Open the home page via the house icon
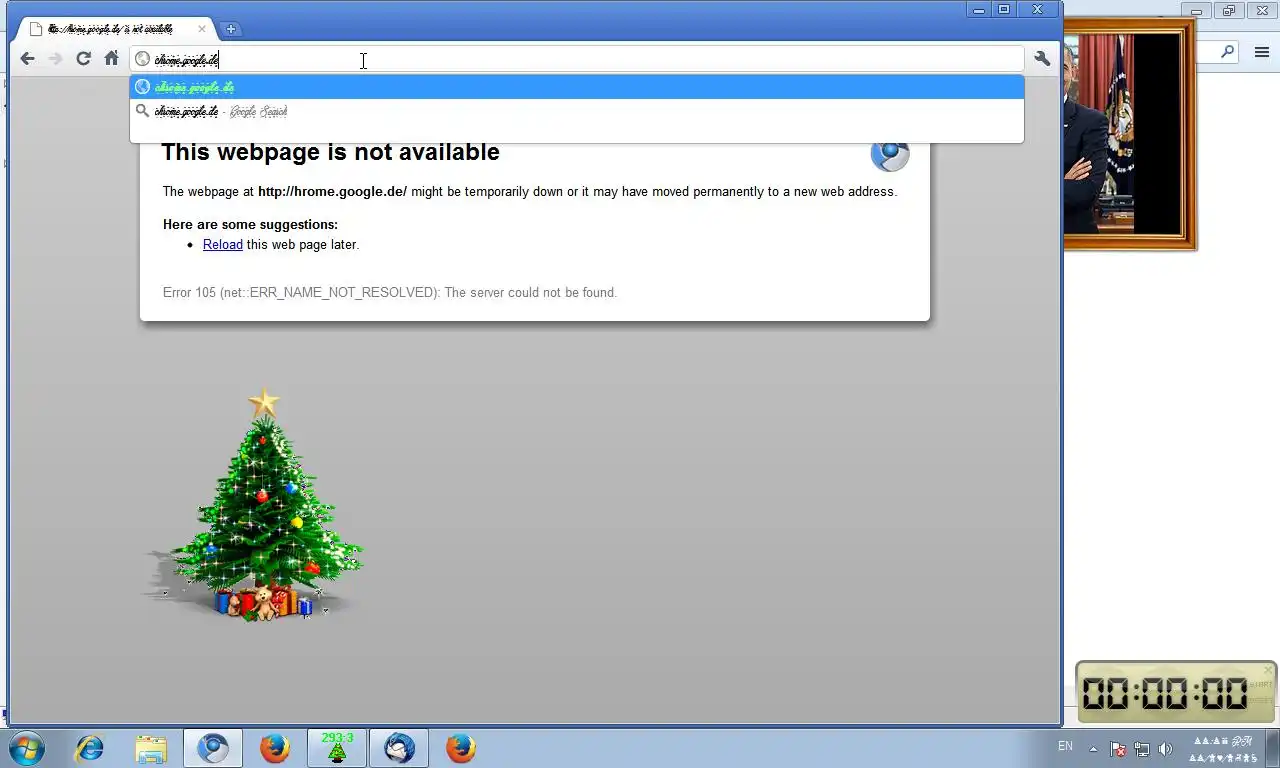 111,59
